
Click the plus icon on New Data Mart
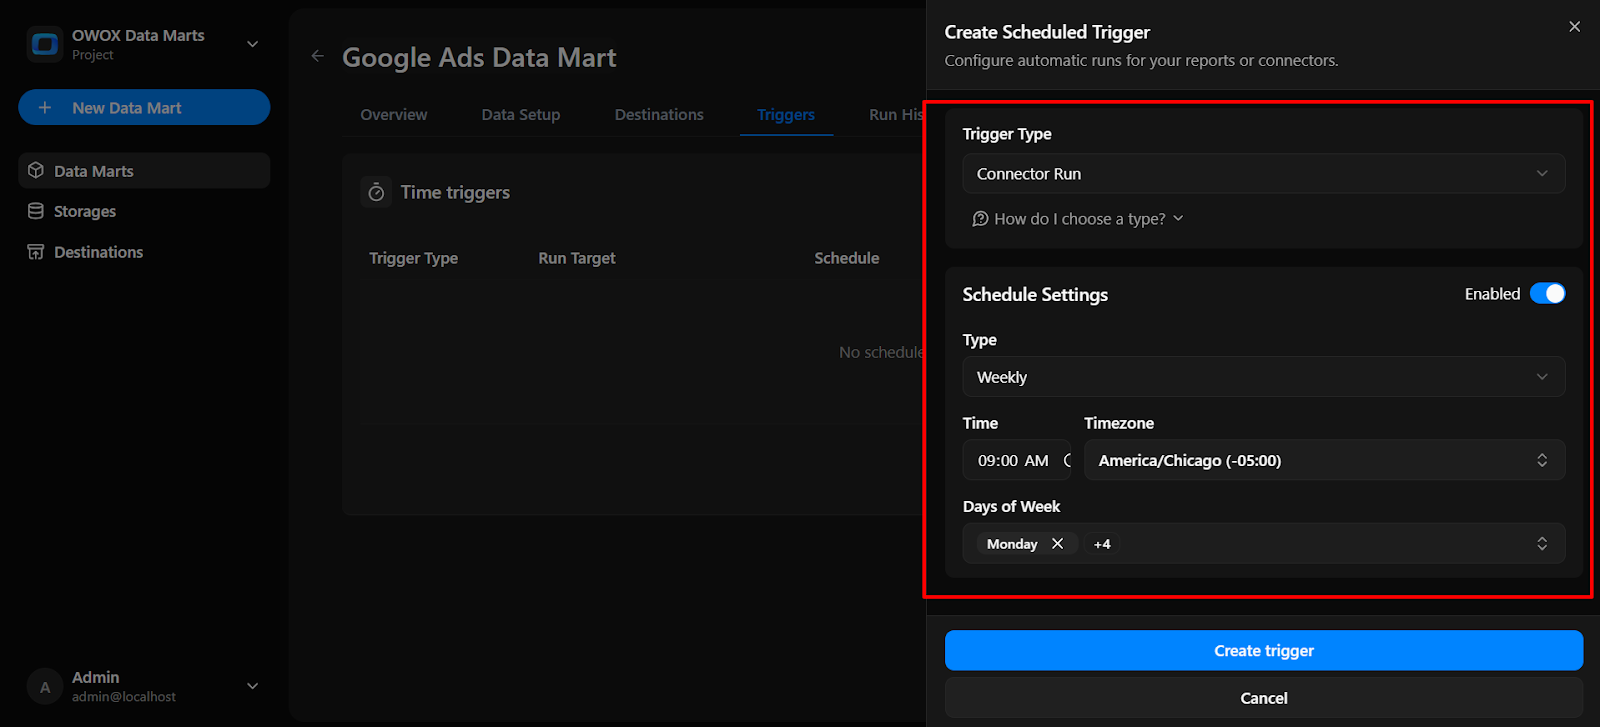coord(45,107)
